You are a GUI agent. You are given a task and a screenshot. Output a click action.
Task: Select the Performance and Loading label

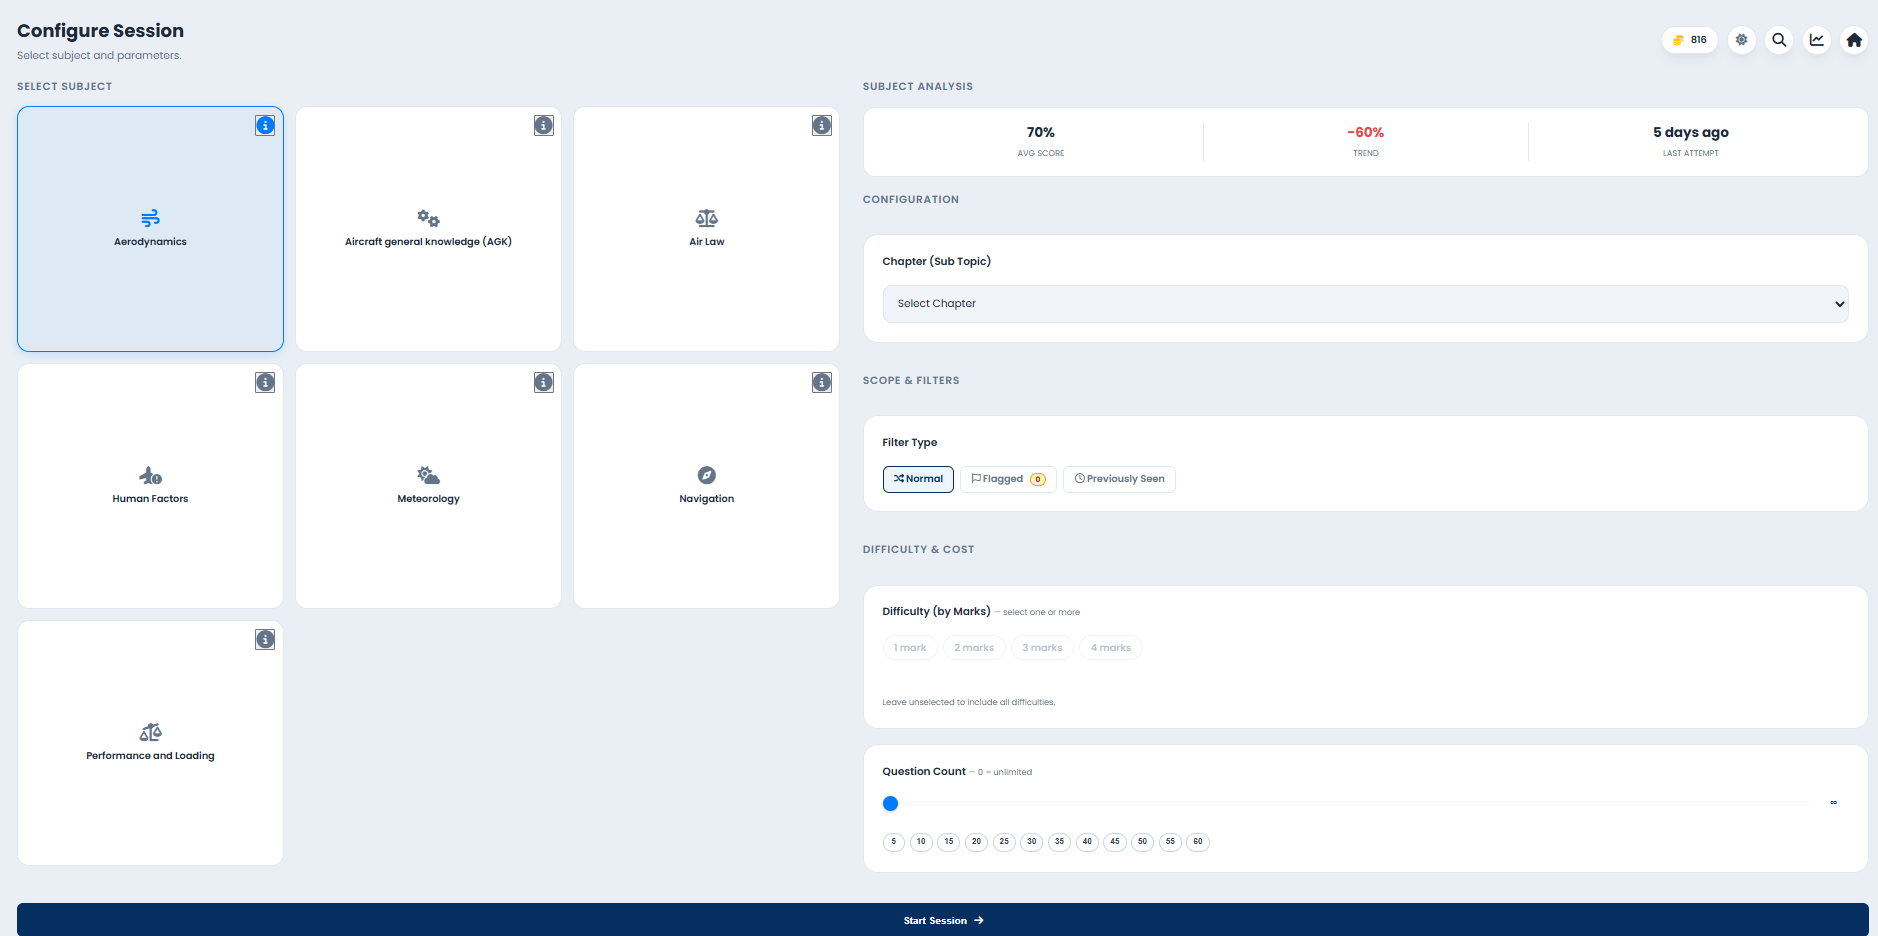pos(150,756)
